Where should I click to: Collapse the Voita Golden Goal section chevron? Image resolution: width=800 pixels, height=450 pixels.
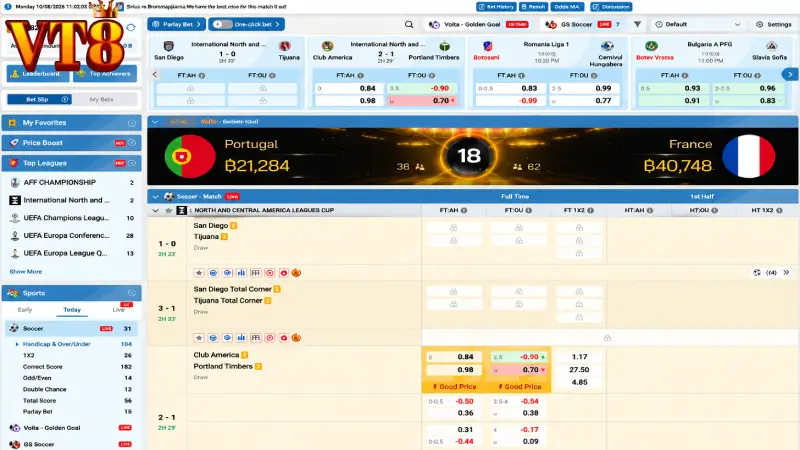click(x=155, y=122)
